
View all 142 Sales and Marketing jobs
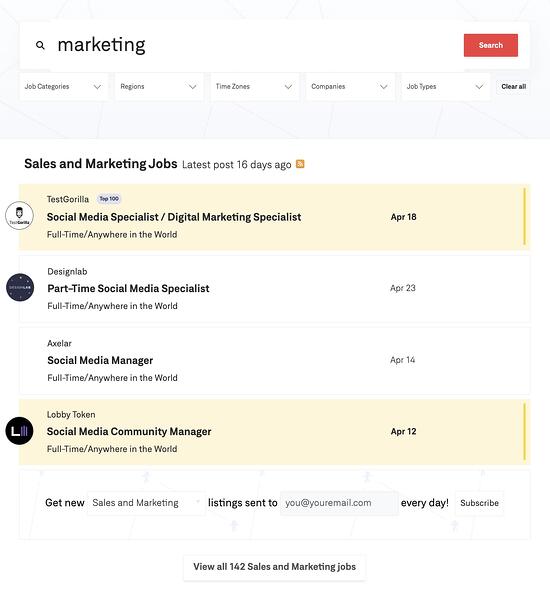click(x=275, y=567)
